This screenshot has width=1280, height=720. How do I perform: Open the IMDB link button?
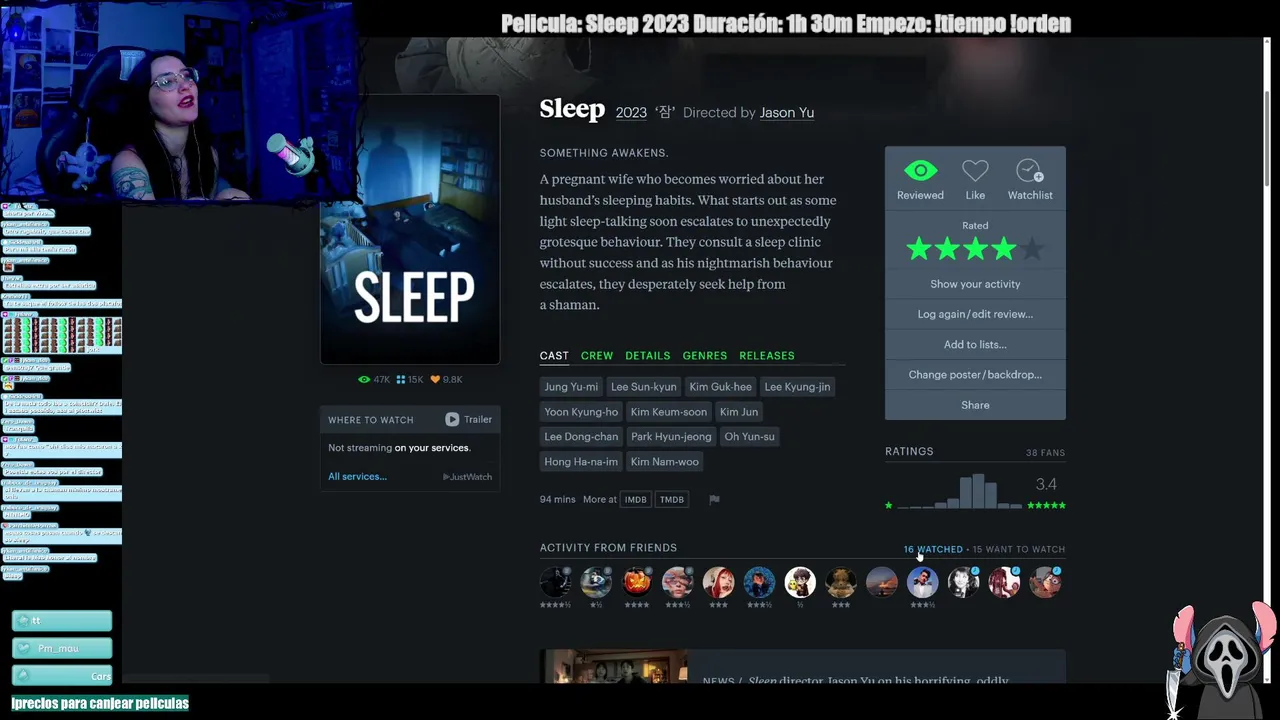tap(636, 499)
